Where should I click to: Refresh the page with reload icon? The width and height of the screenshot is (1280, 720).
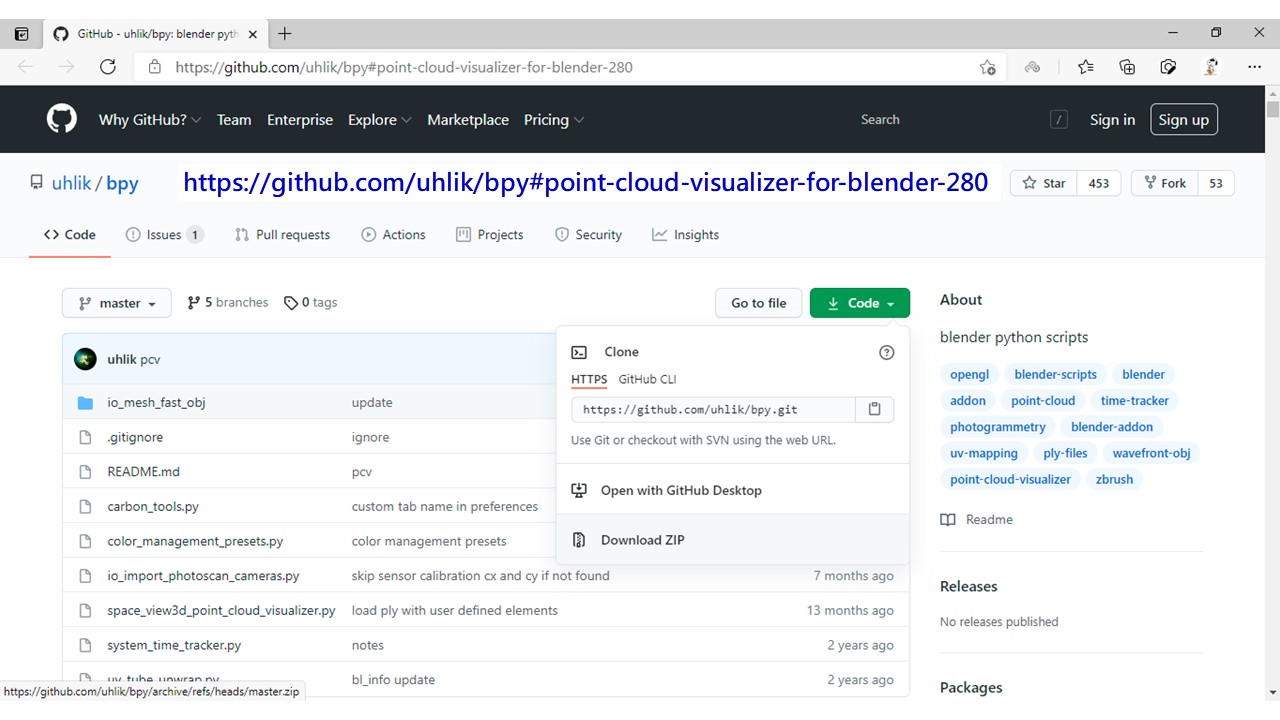pyautogui.click(x=108, y=67)
